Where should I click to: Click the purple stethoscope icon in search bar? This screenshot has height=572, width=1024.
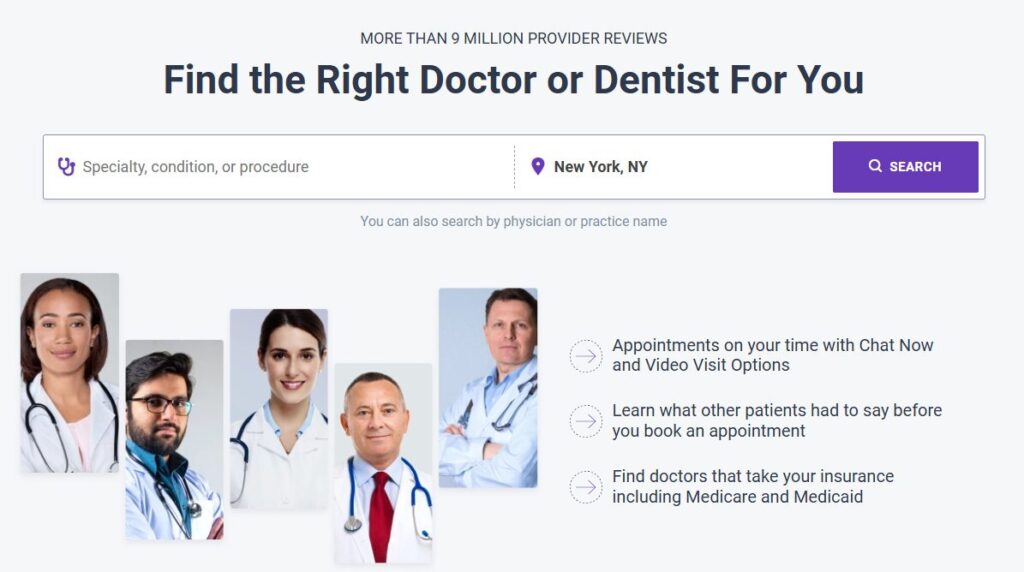click(66, 167)
